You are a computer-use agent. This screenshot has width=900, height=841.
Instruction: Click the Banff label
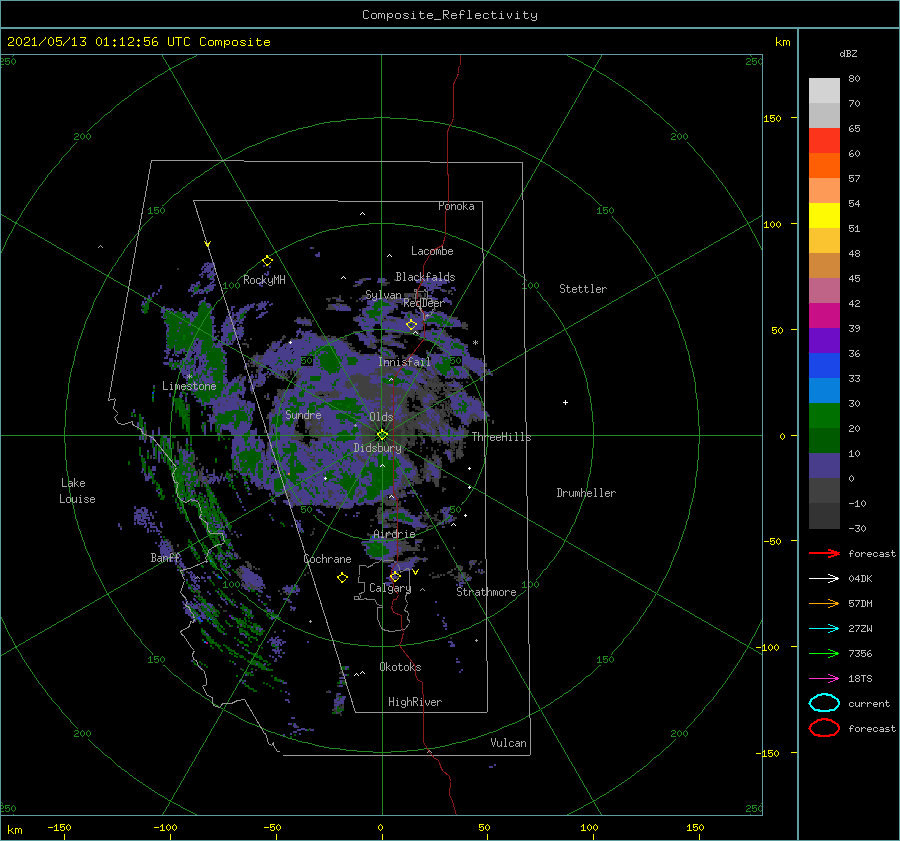click(165, 557)
